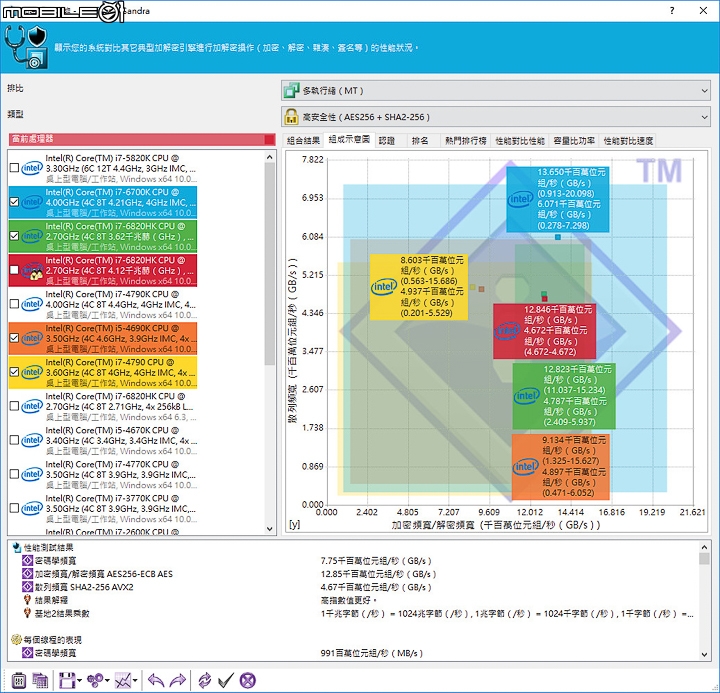Click the floppy disk save icon

[x=67, y=680]
